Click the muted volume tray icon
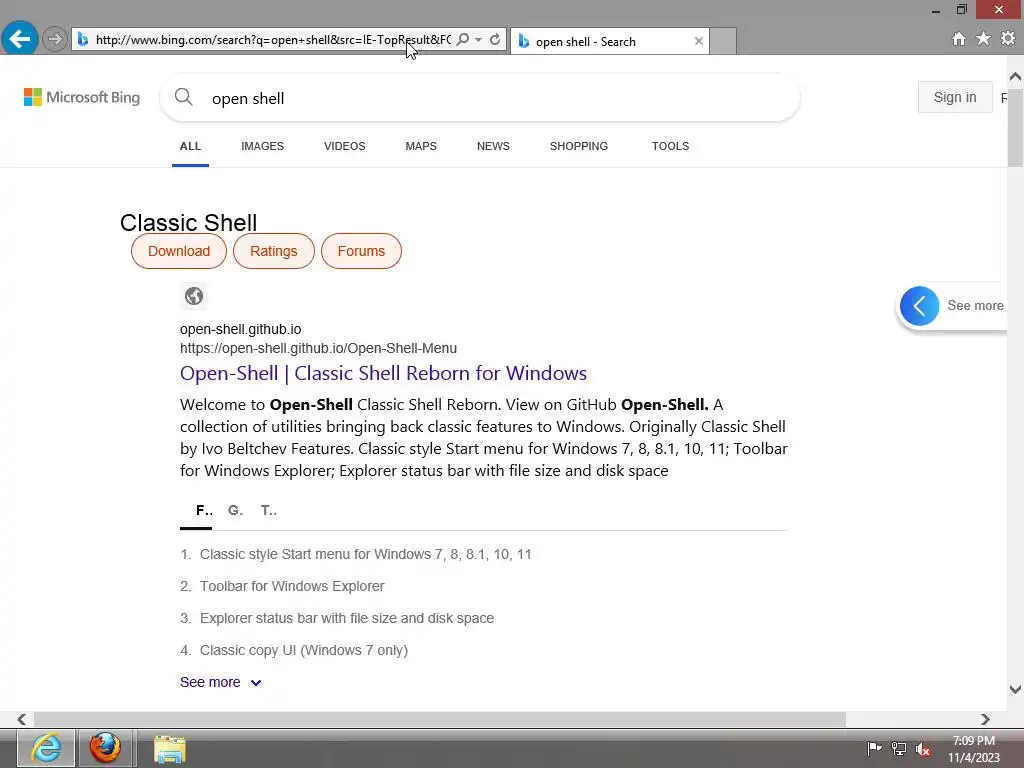1024x768 pixels. (923, 749)
